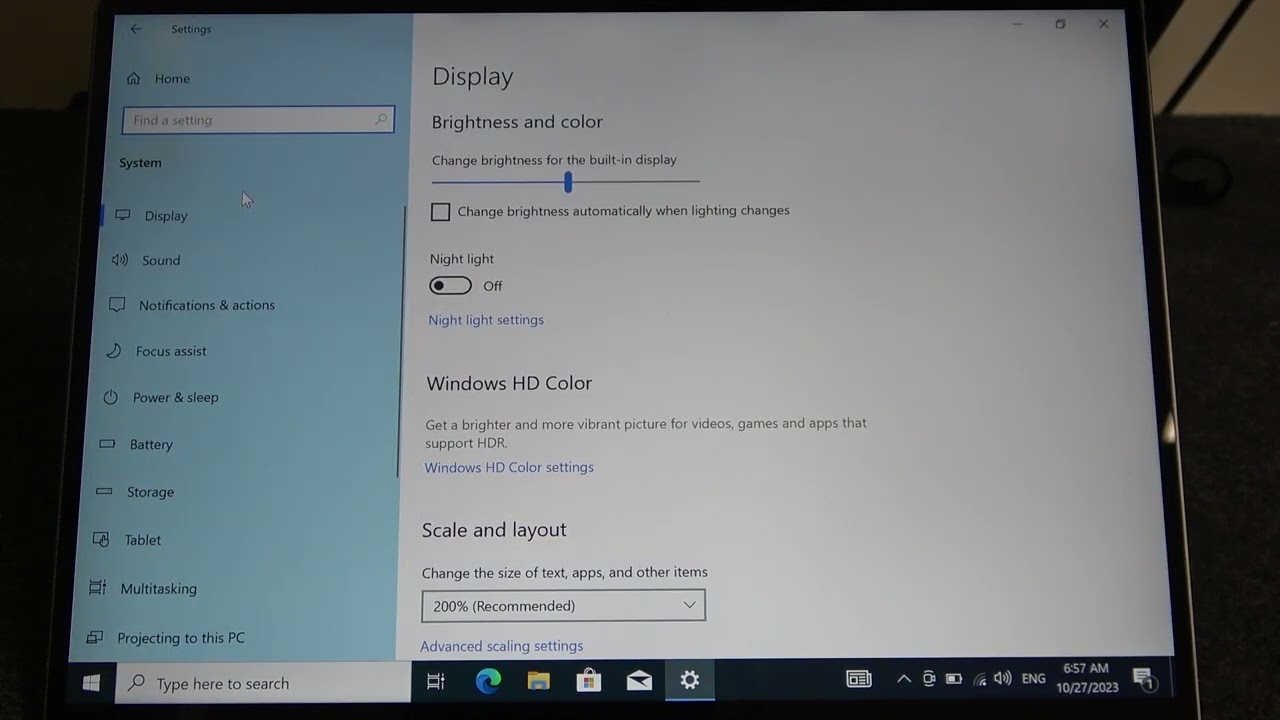Open Task View from taskbar
The image size is (1280, 720).
coord(435,681)
